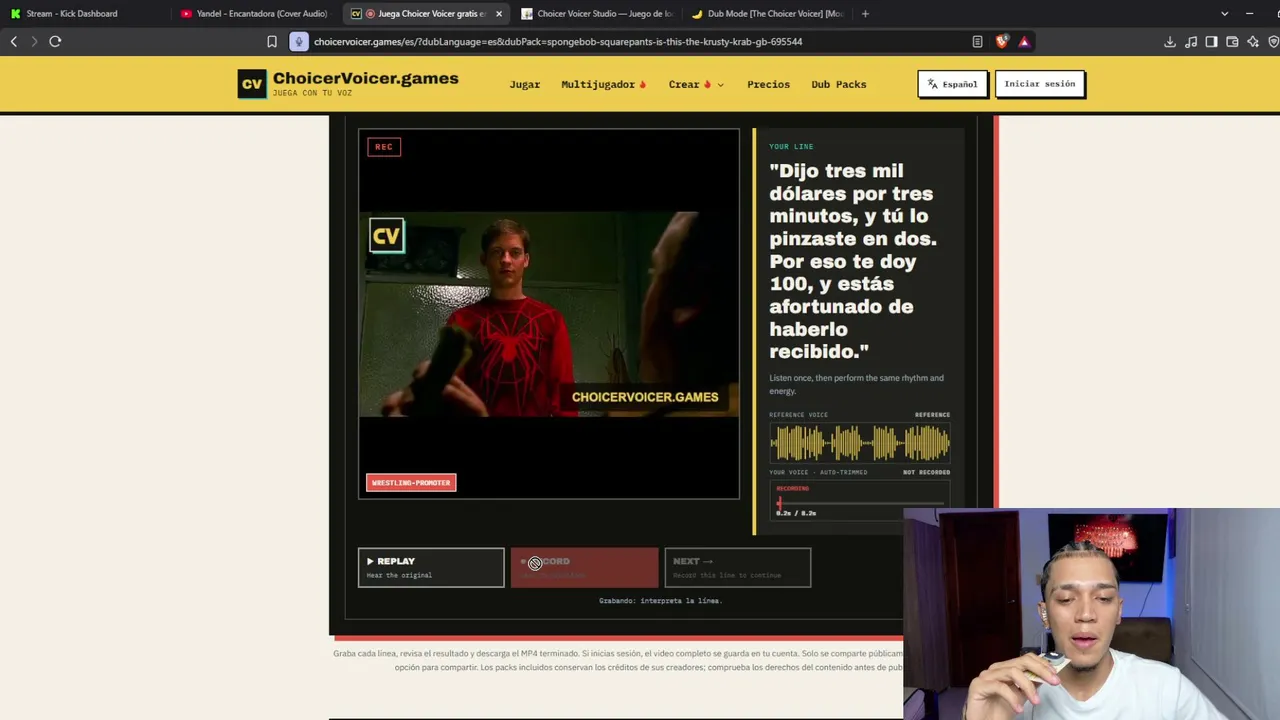Click the Iniciar sesión button
Viewport: 1280px width, 720px height.
pos(1040,84)
